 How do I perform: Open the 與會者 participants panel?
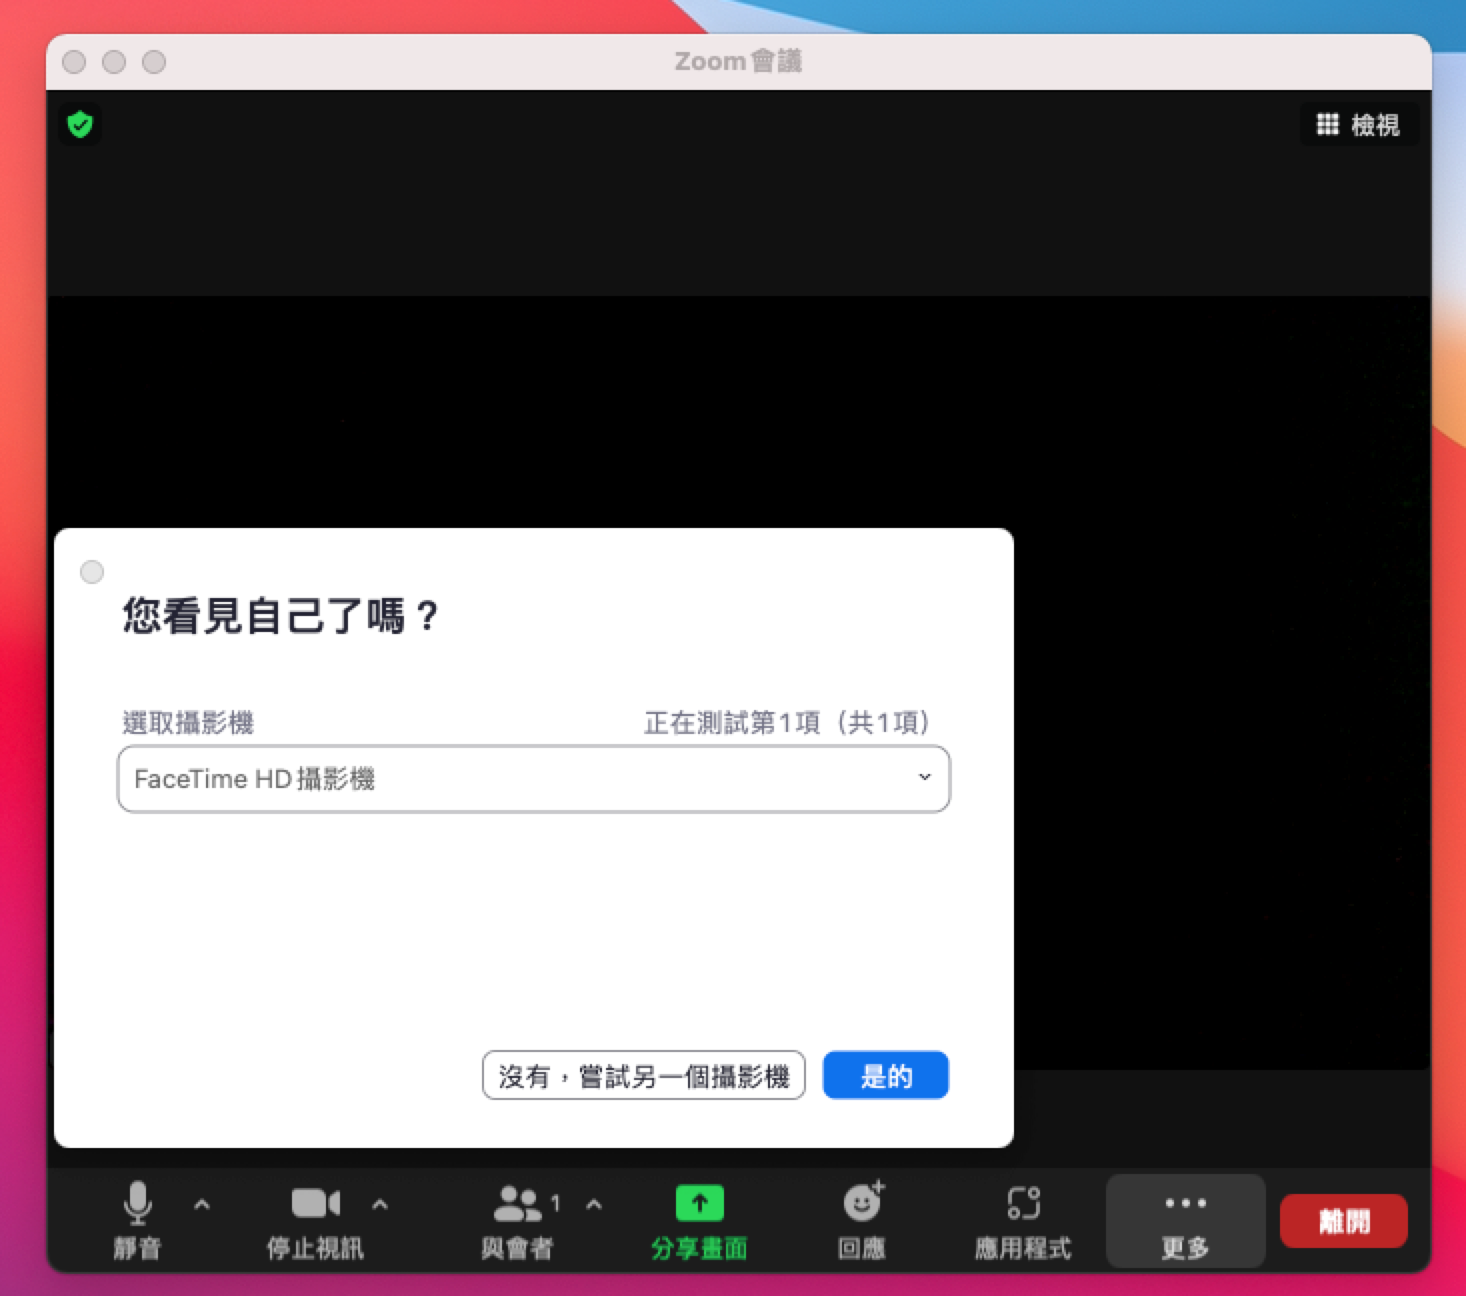[x=518, y=1220]
